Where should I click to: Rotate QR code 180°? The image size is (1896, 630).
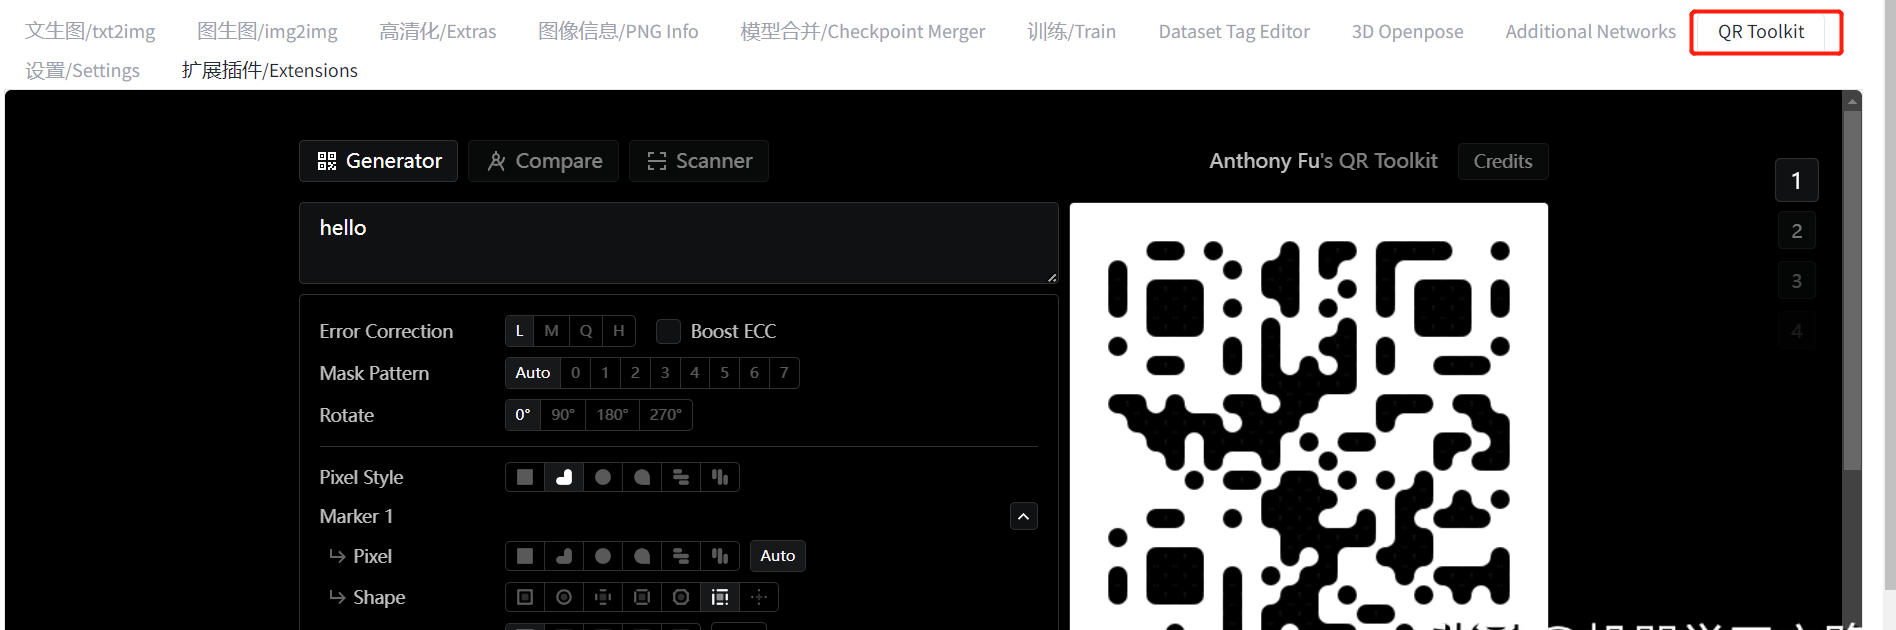612,415
